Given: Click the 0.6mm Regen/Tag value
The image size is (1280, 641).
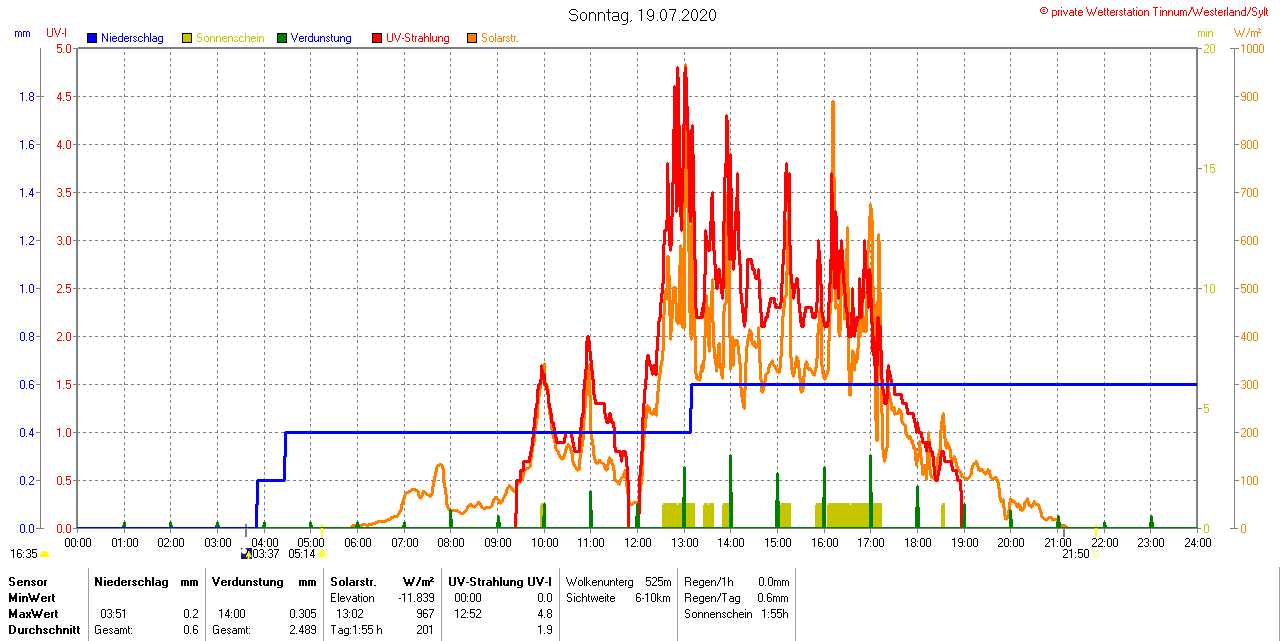Looking at the screenshot, I should pyautogui.click(x=774, y=598).
